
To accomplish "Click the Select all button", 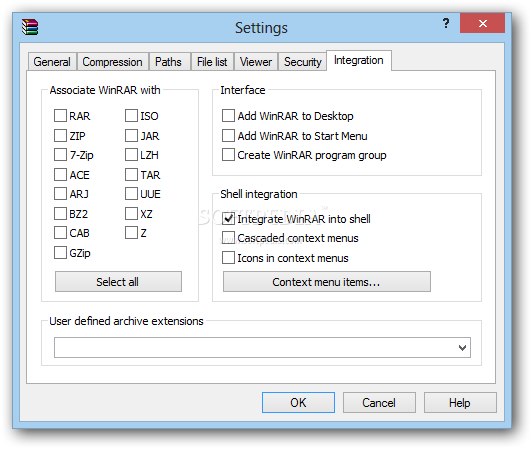I will tap(118, 281).
